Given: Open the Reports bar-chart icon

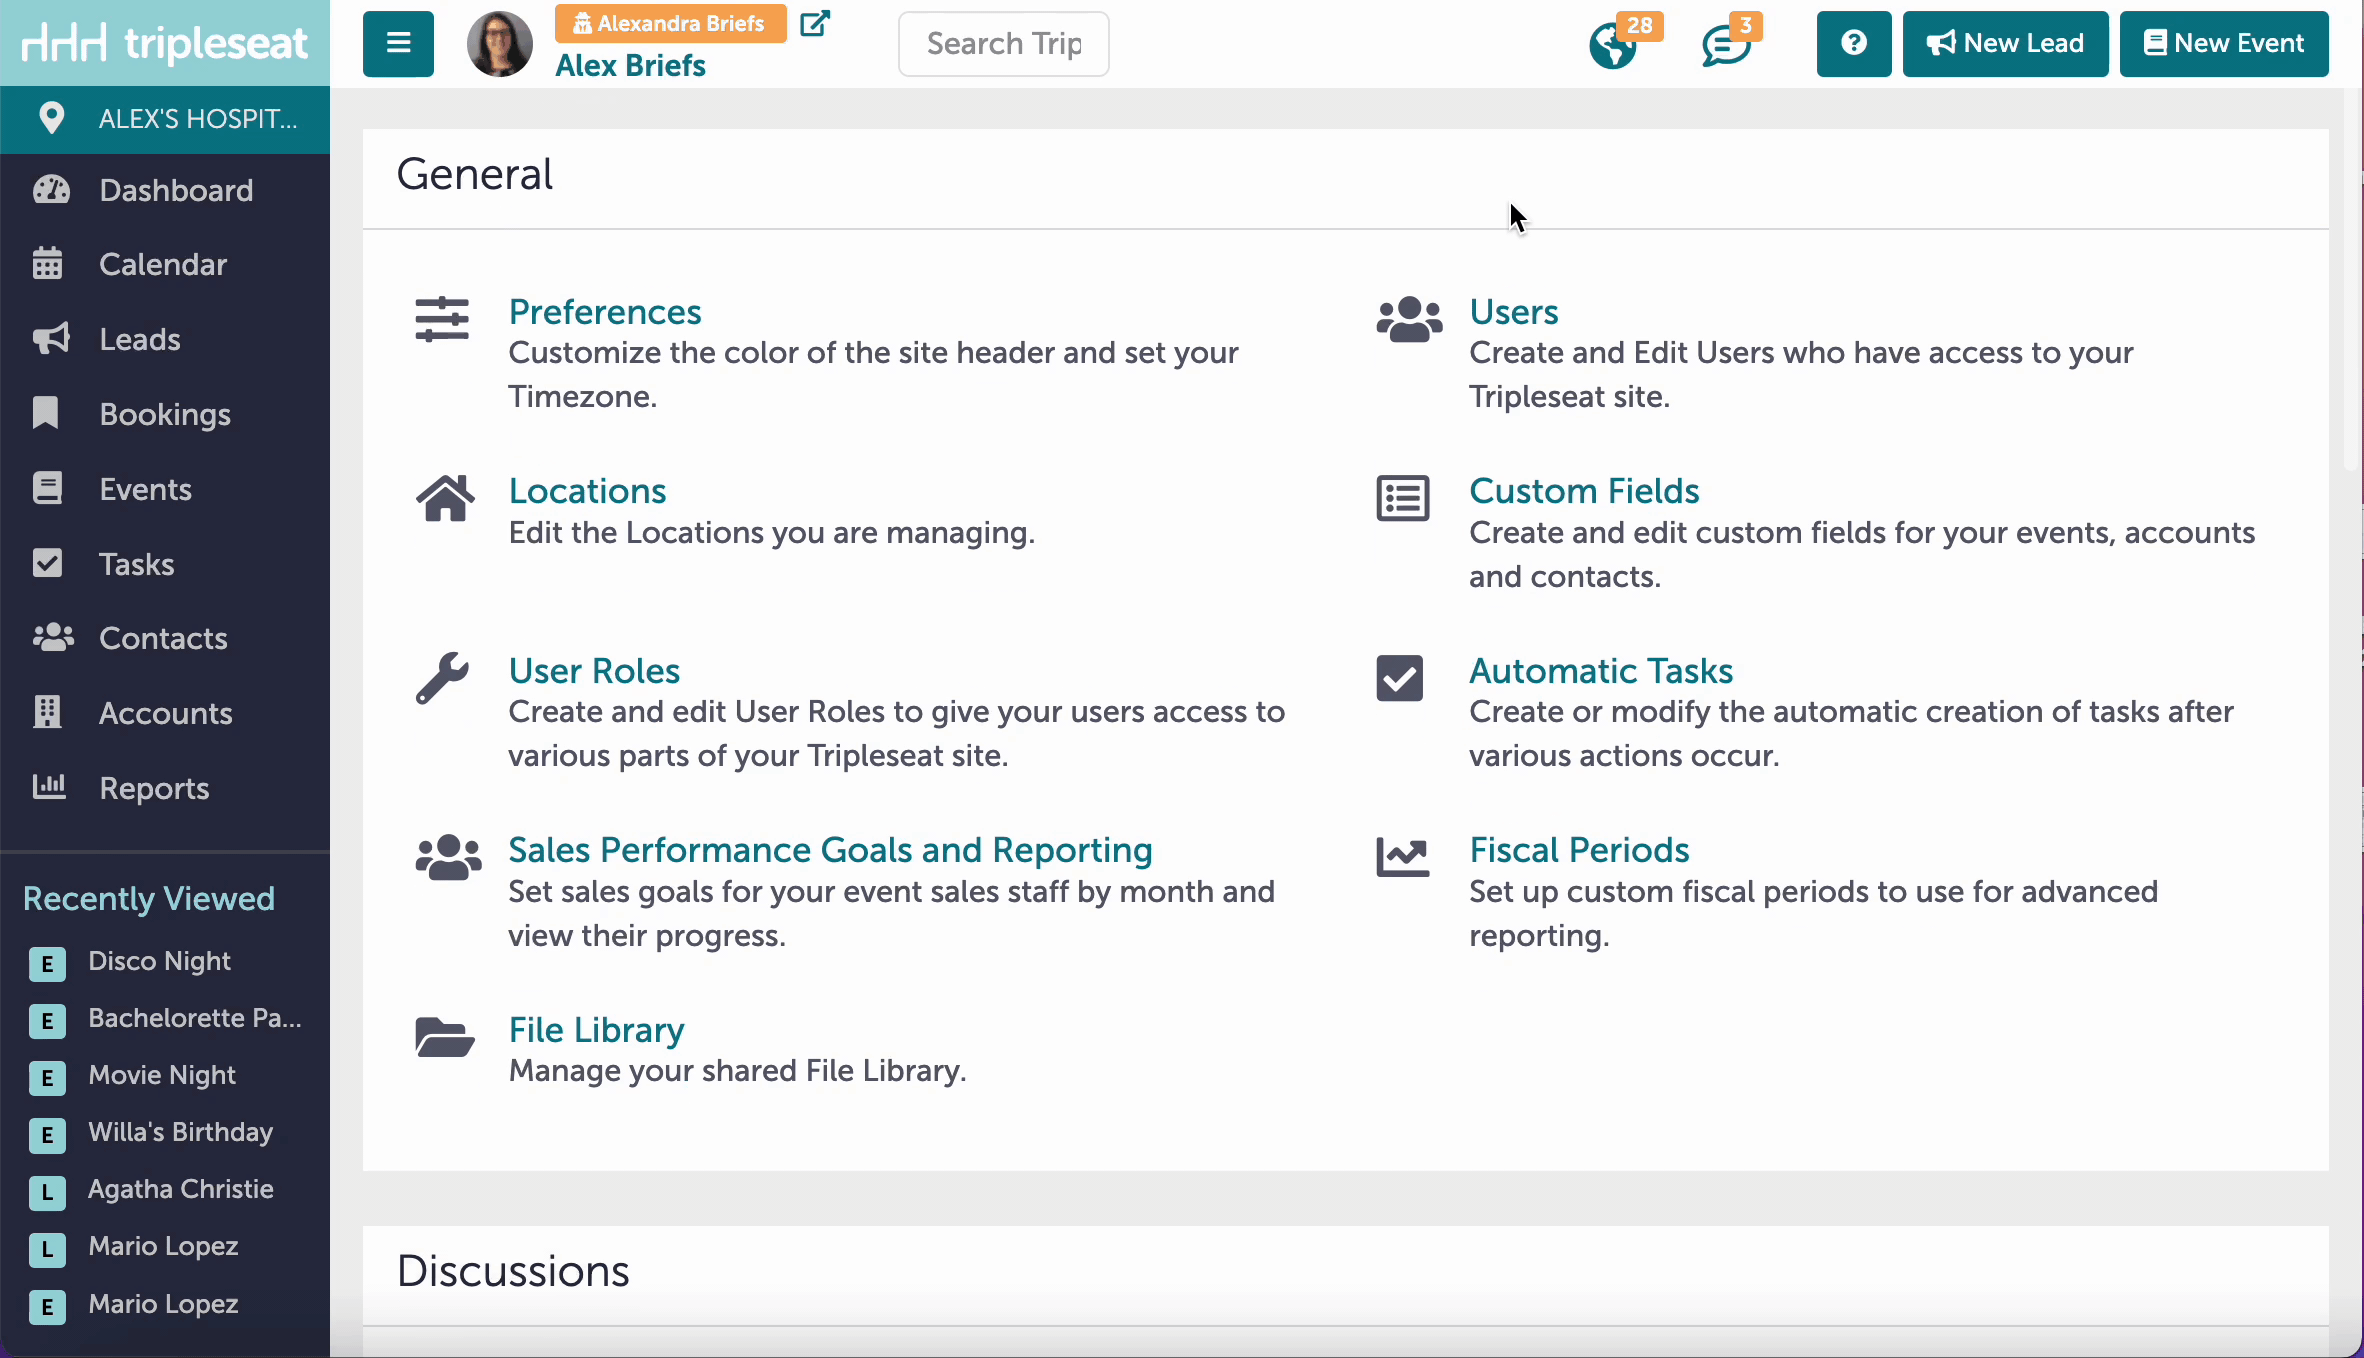Looking at the screenshot, I should (x=49, y=788).
